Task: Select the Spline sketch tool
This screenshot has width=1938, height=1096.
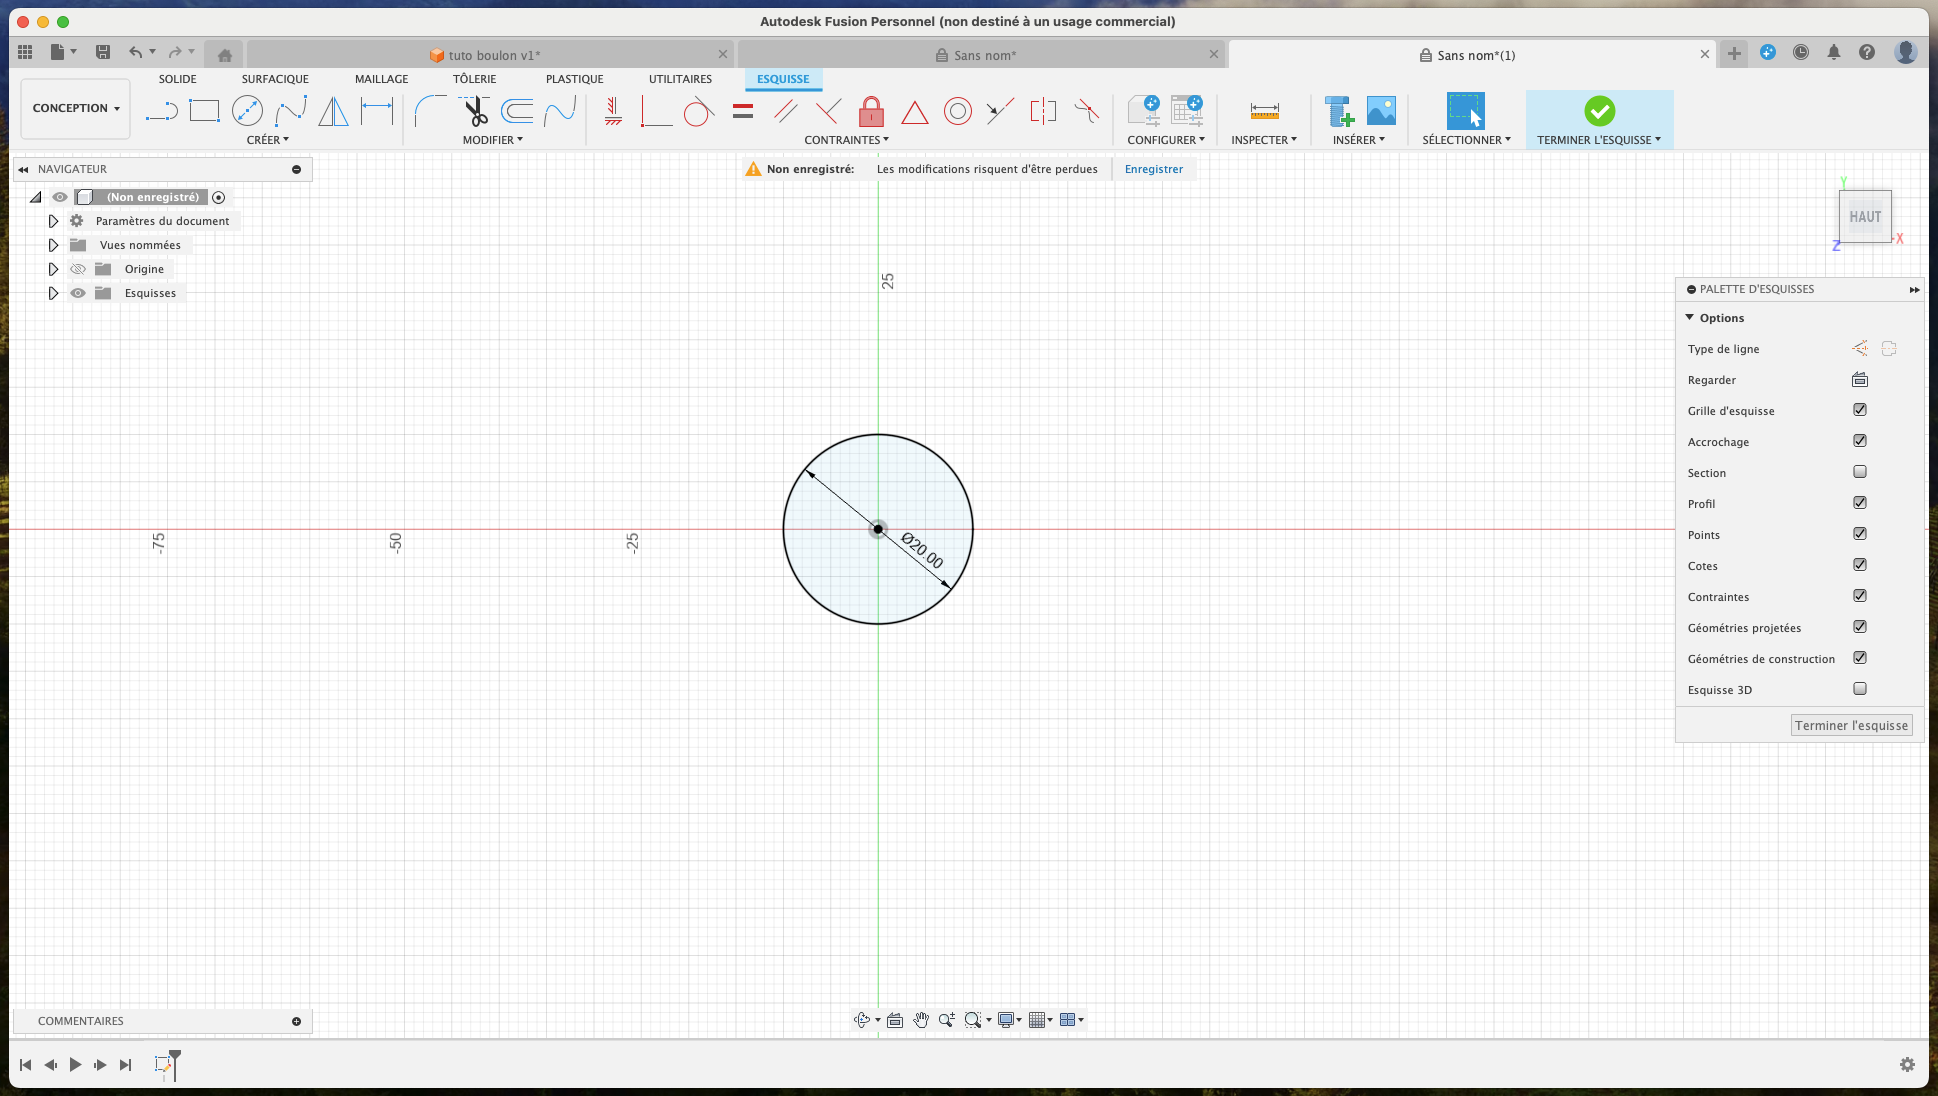Action: click(291, 111)
